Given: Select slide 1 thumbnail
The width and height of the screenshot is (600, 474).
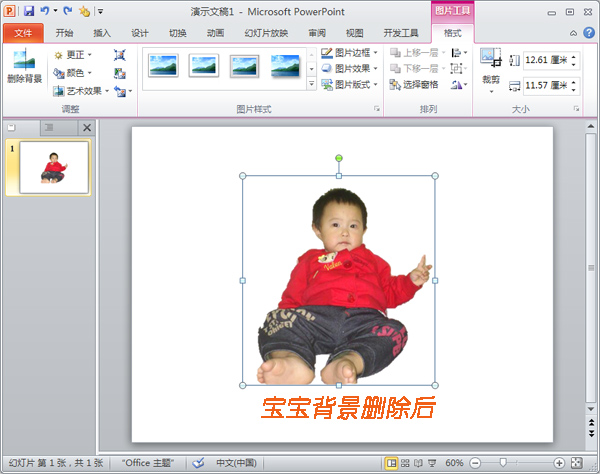Looking at the screenshot, I should [54, 168].
